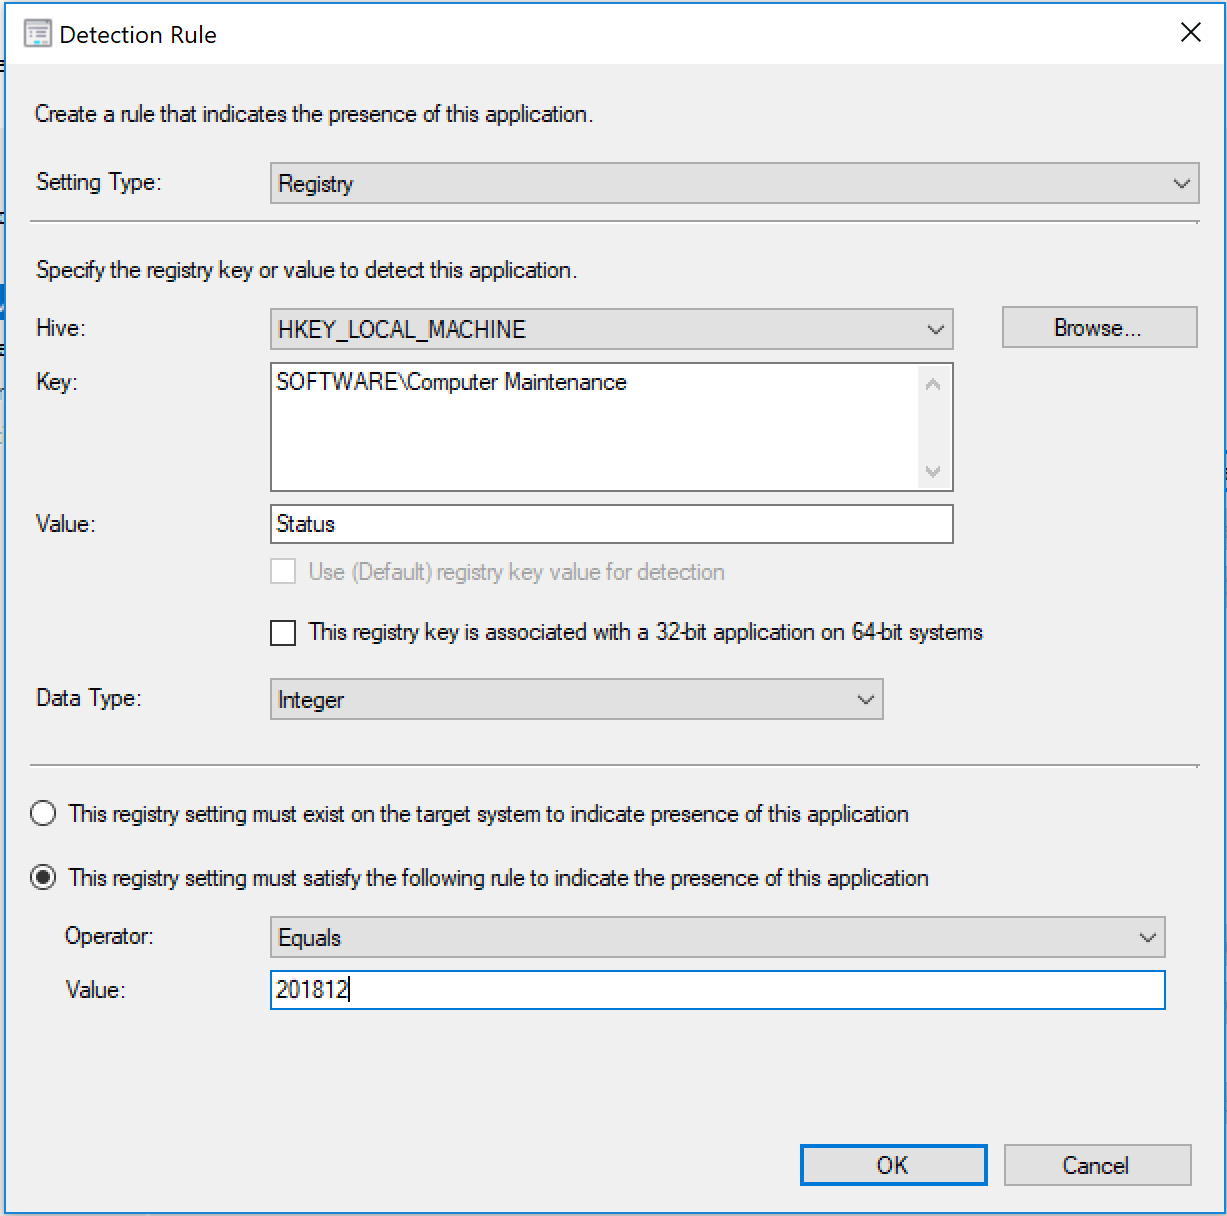
Task: Open the Setting Type dropdown arrow
Action: 1180,183
